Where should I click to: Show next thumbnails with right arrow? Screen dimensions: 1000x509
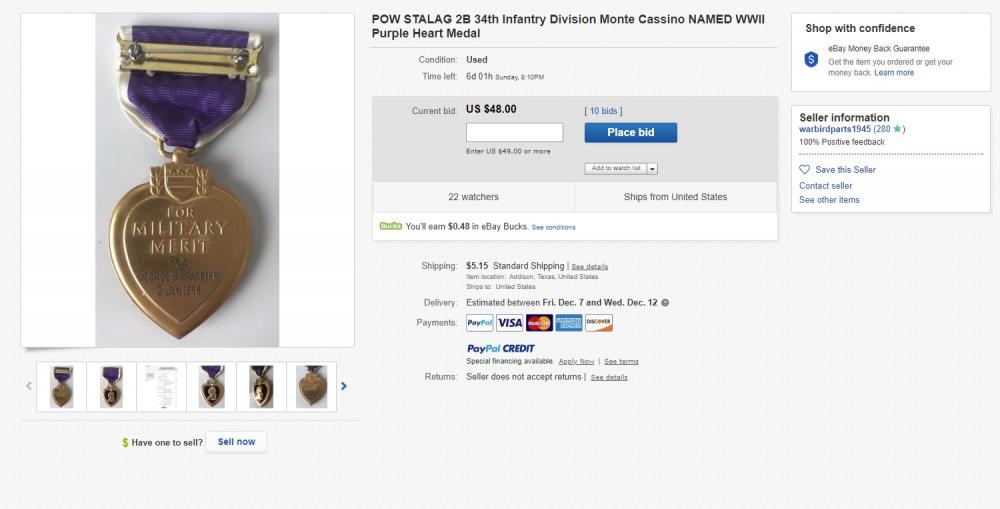(344, 386)
